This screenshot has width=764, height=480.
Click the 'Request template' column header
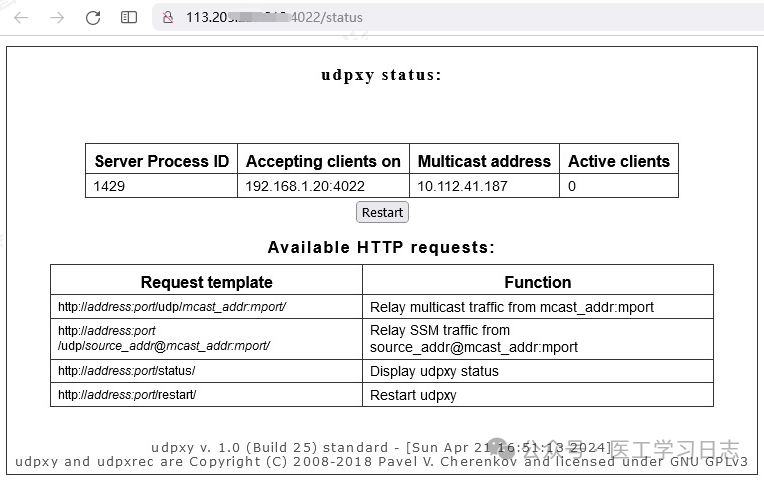[x=207, y=282]
